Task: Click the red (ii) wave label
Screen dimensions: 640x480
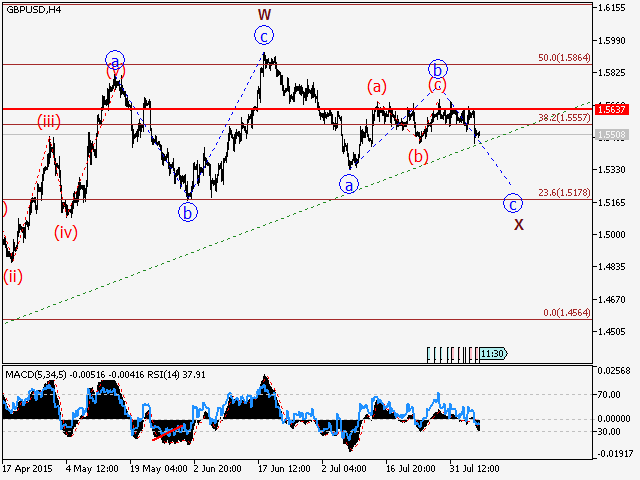Action: (x=13, y=276)
